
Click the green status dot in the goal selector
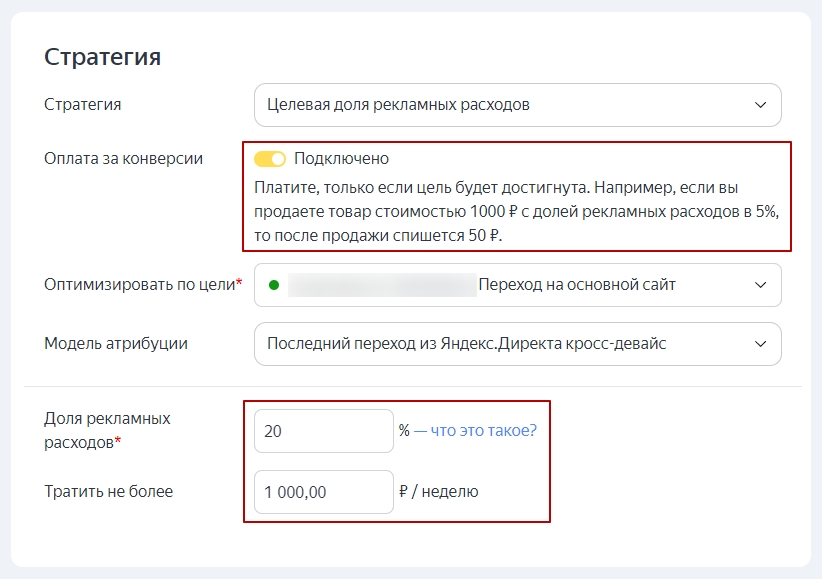point(273,285)
